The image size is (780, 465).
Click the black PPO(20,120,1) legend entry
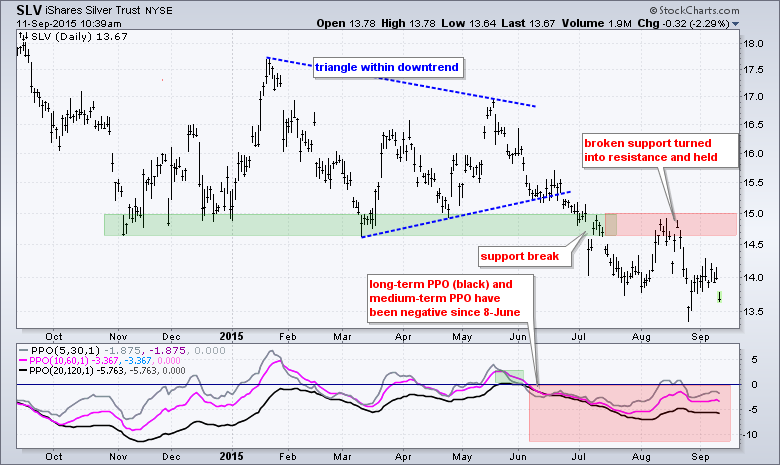102,371
